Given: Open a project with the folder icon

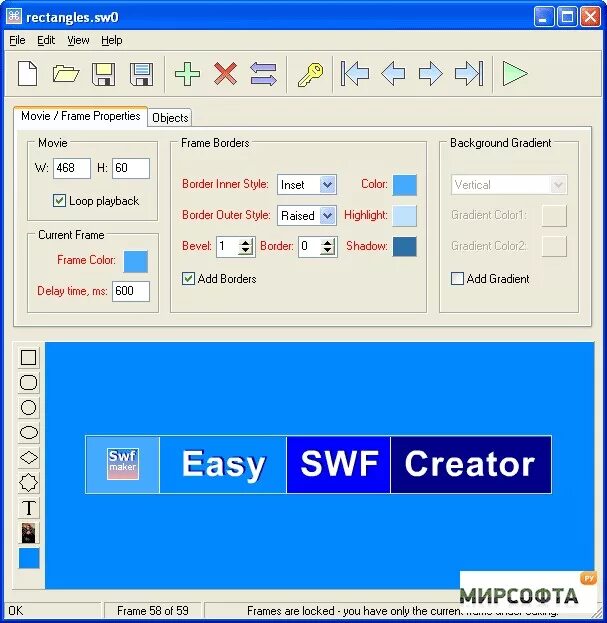Looking at the screenshot, I should [66, 74].
